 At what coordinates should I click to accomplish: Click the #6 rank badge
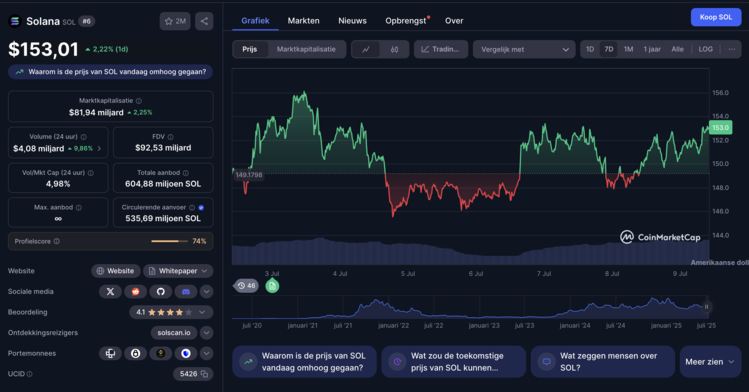pos(86,21)
